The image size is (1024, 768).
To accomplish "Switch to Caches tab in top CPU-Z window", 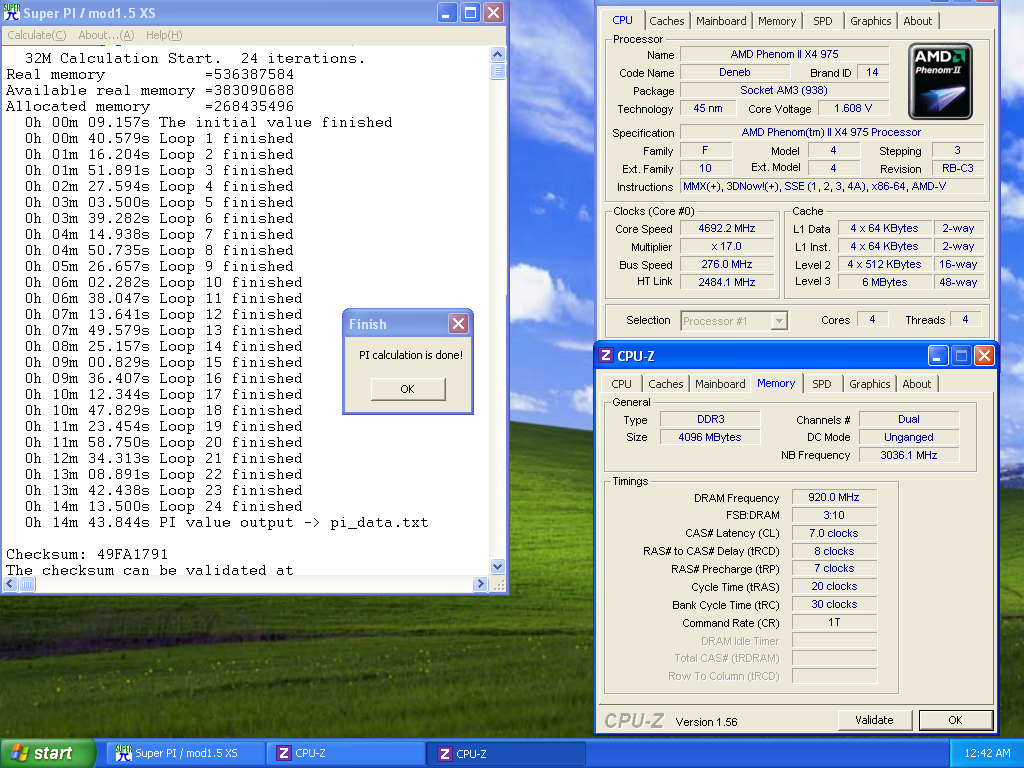I will coord(666,21).
